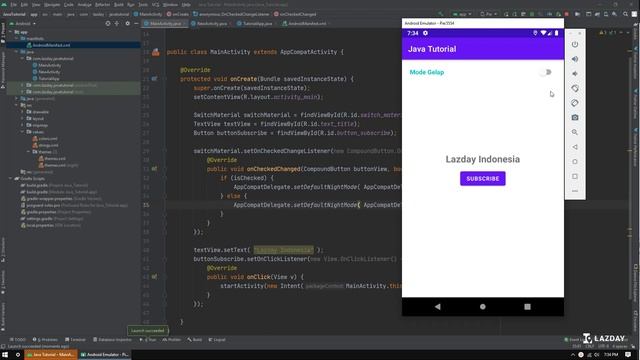Expand the layout folder node

pyautogui.click(x=23, y=118)
